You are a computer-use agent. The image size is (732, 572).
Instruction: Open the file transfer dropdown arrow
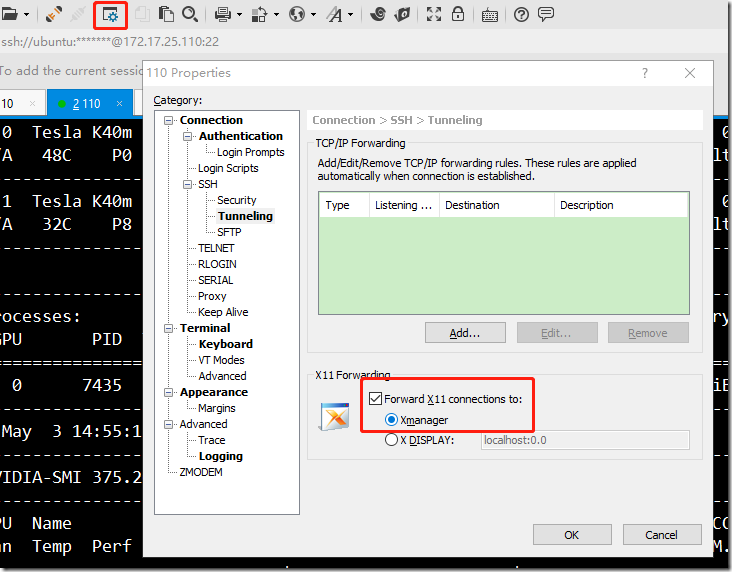pos(276,15)
